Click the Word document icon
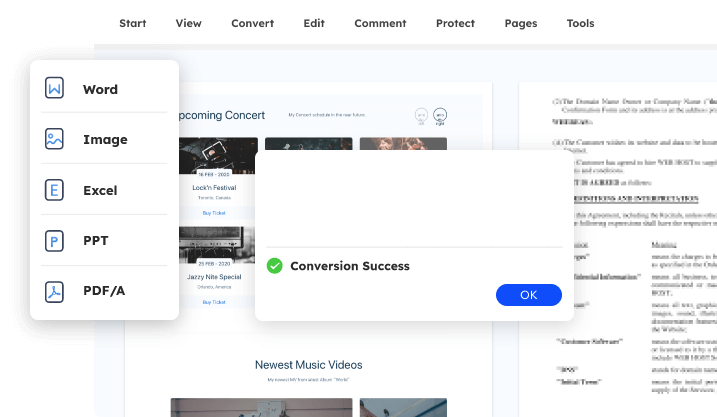 tap(54, 89)
